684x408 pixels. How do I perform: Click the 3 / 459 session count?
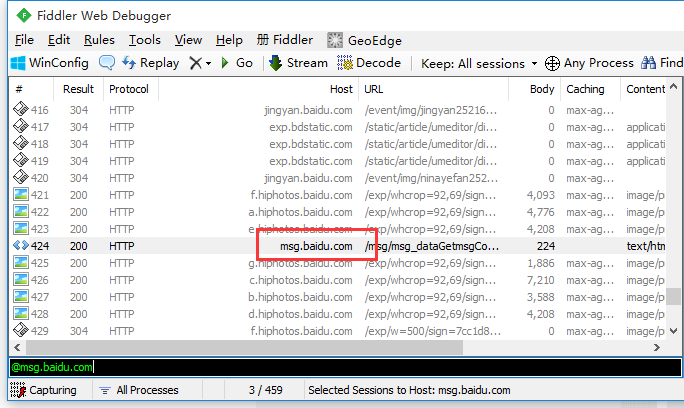point(265,390)
